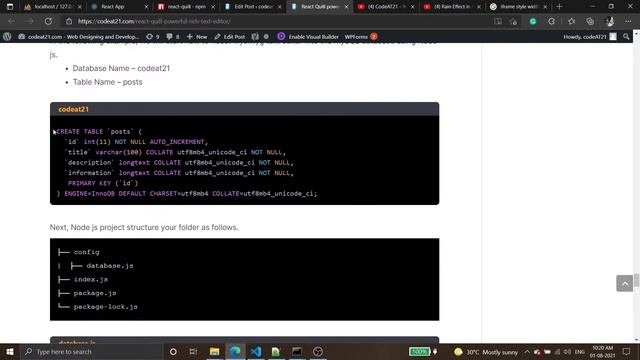This screenshot has width=640, height=360.
Task: Open a new browser tab
Action: (559, 7)
